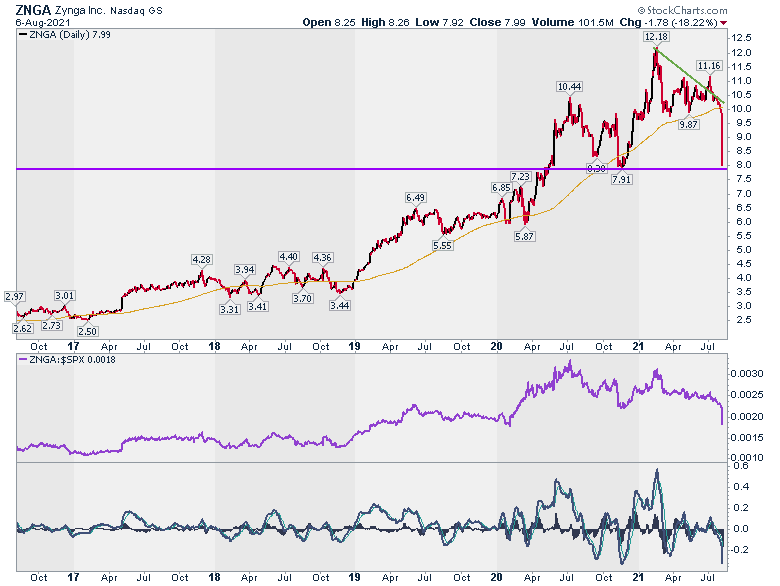The height and width of the screenshot is (586, 780).
Task: Click the bottom axis year label 19
Action: [354, 578]
